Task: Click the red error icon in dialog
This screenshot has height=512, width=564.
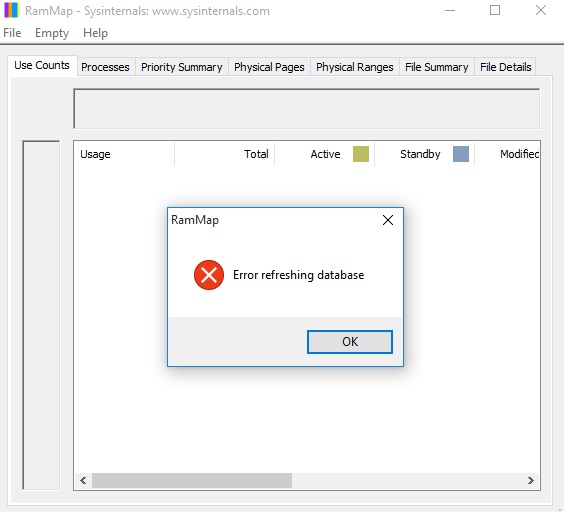Action: [x=209, y=275]
